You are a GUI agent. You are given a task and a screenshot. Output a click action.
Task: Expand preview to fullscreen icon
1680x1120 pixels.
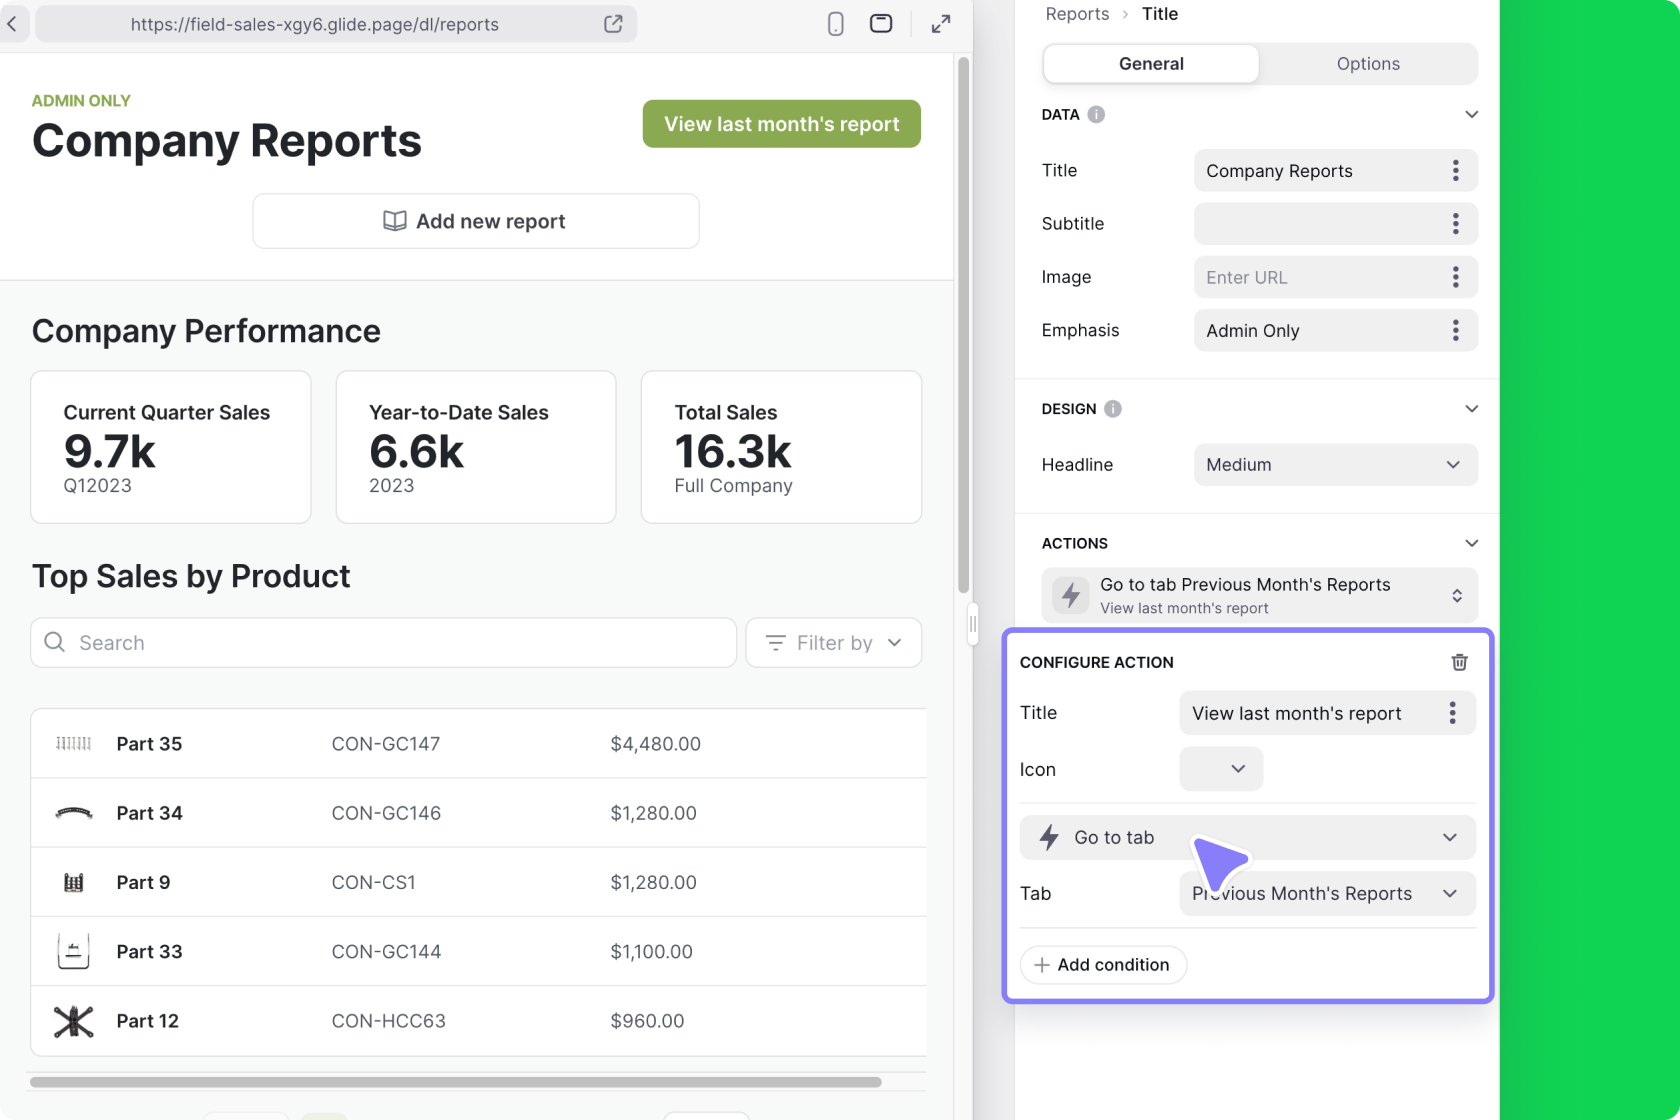941,24
